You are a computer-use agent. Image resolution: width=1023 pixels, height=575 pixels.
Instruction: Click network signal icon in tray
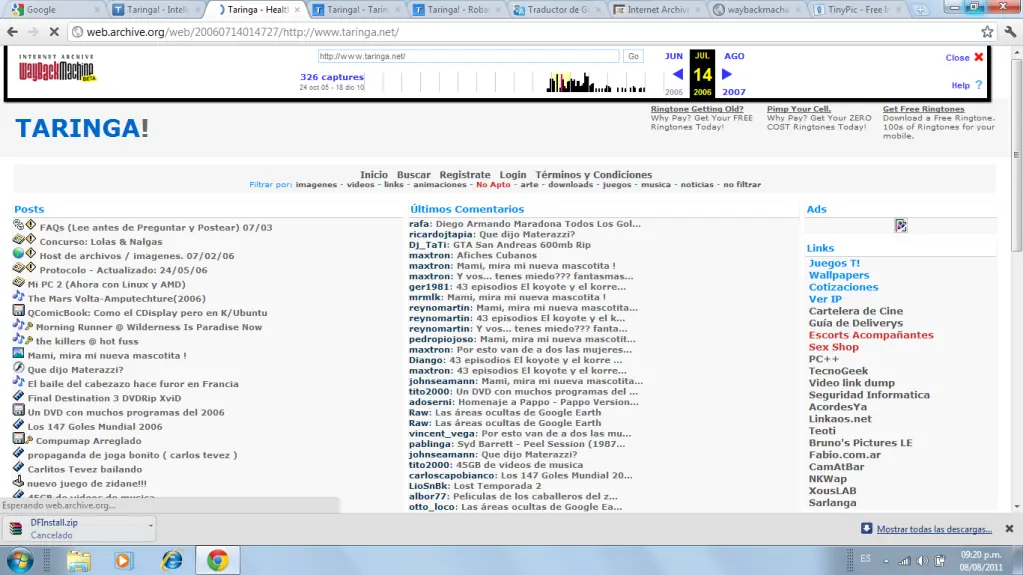pos(904,561)
